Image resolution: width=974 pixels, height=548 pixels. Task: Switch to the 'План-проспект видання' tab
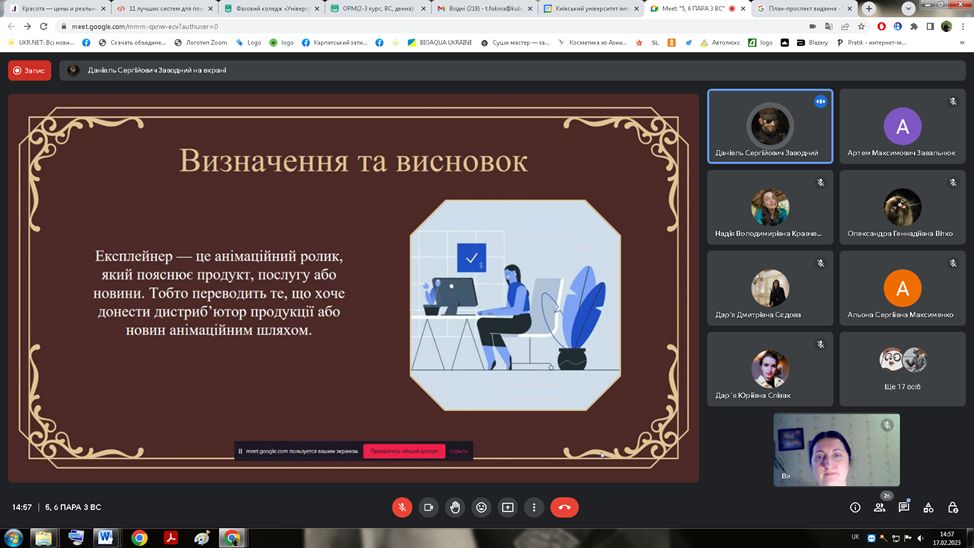[x=802, y=8]
